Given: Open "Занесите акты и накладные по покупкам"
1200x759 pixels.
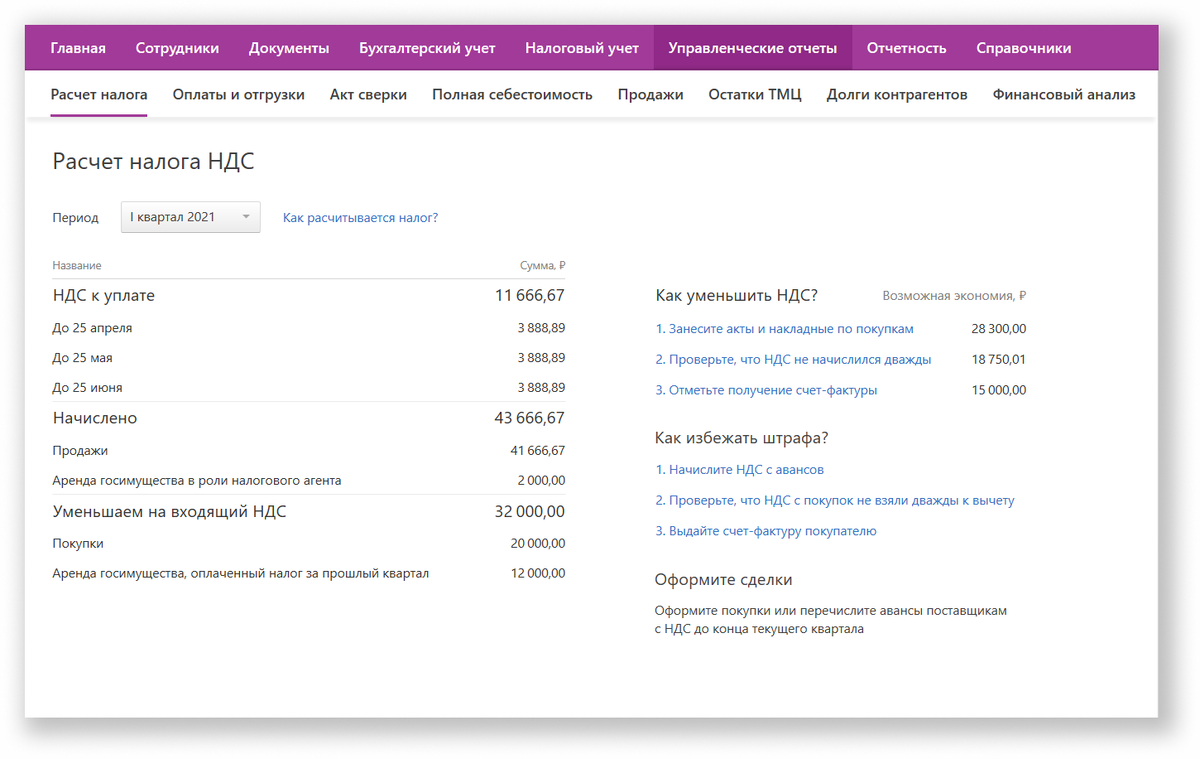Looking at the screenshot, I should coord(785,328).
